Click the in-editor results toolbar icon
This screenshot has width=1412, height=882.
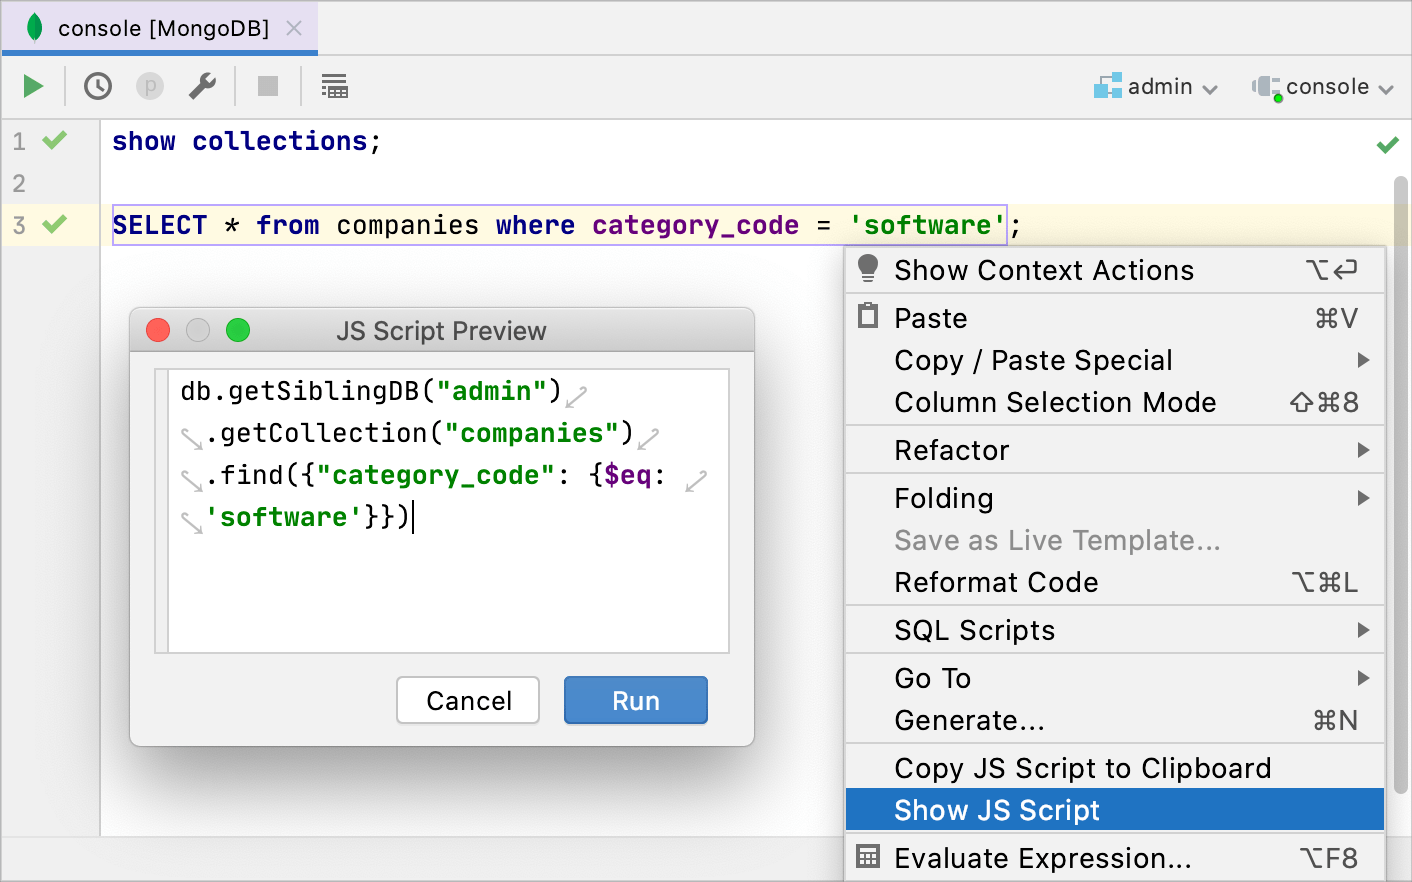pos(334,86)
